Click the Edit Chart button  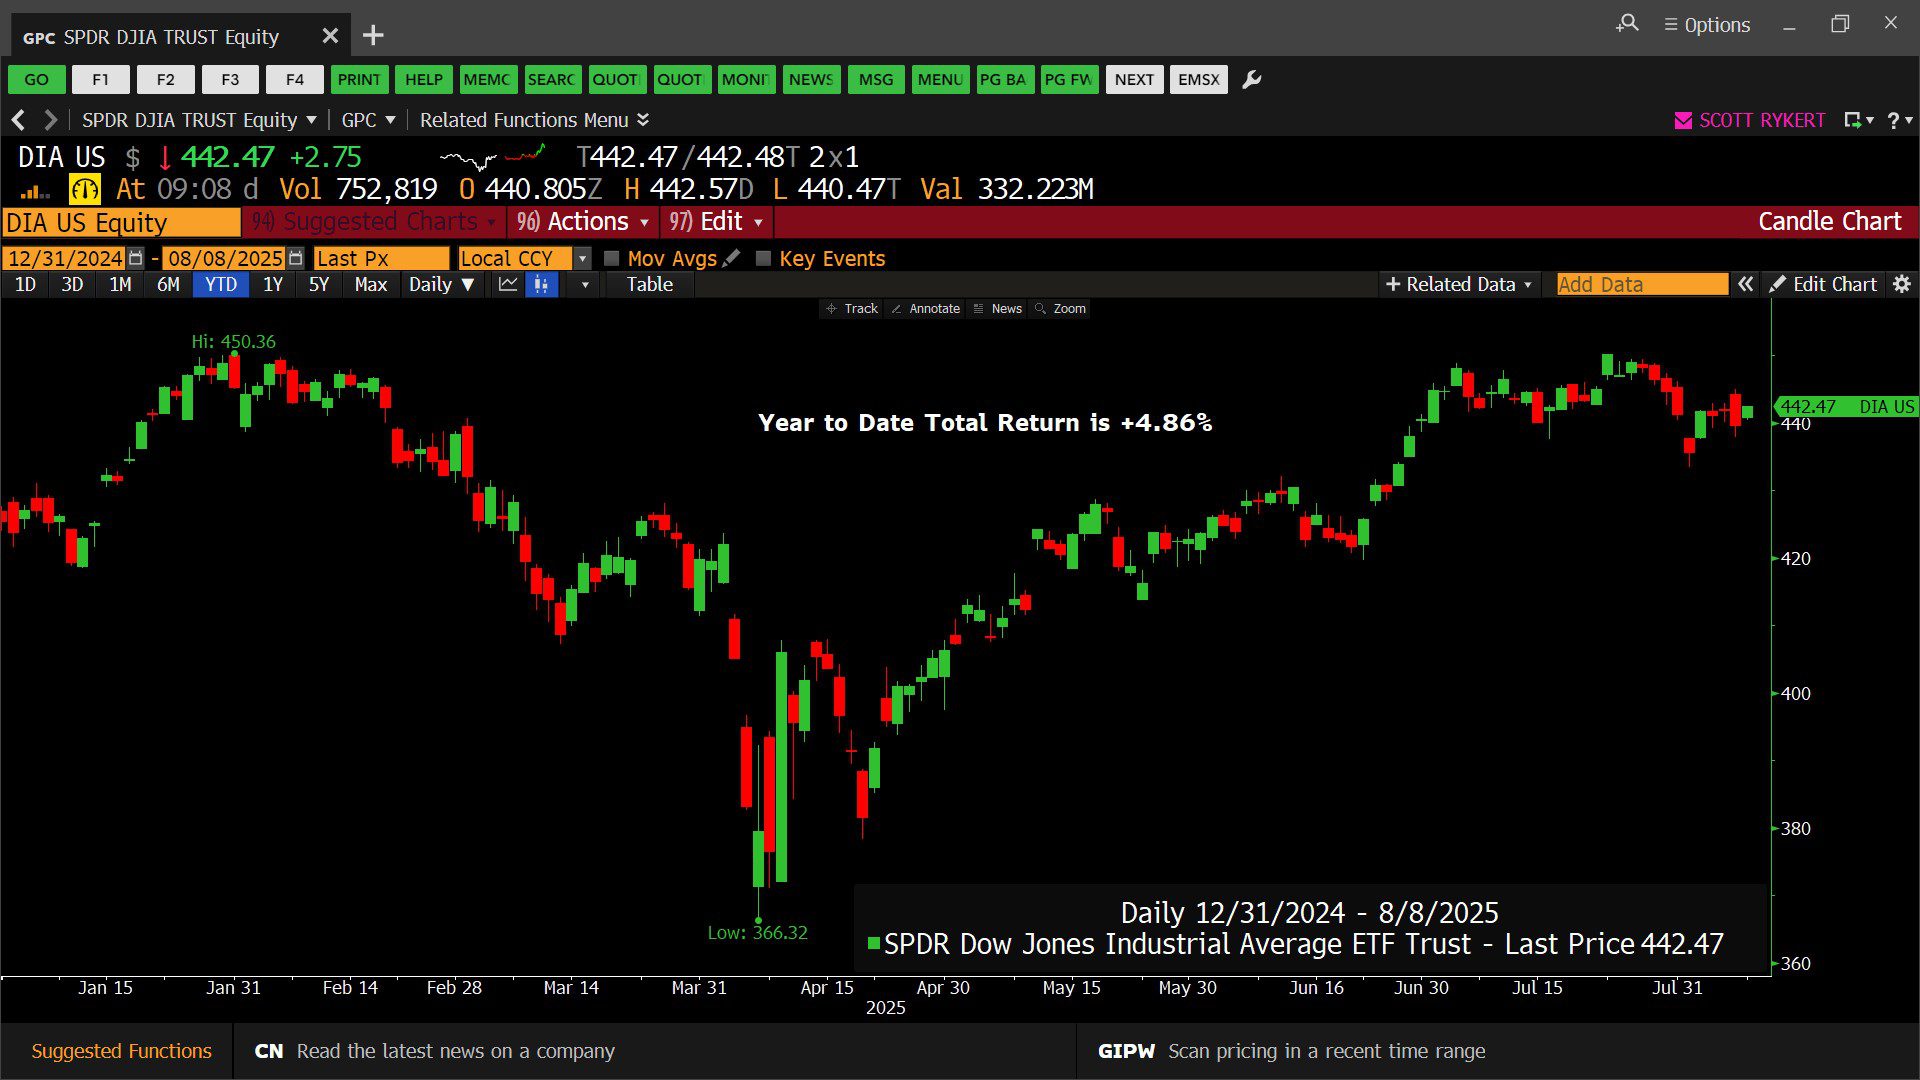(x=1824, y=285)
